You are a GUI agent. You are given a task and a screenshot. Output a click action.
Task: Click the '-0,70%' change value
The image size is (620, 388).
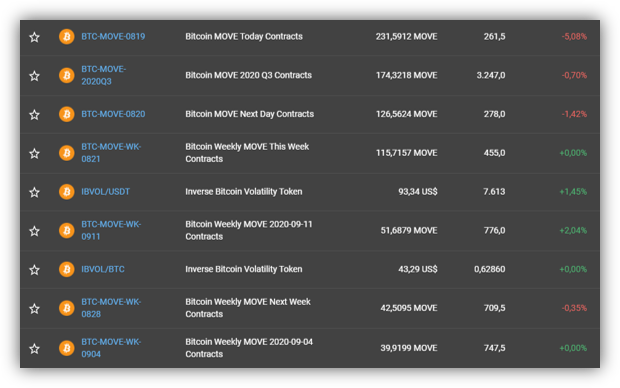(574, 75)
